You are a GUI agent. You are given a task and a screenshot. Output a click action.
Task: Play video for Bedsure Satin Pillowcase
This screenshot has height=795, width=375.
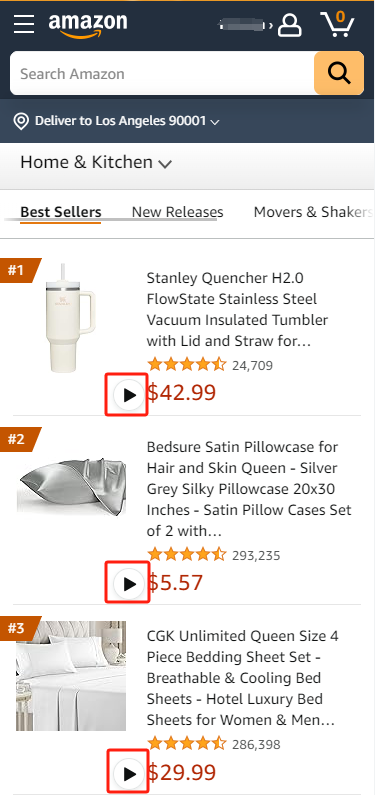127,584
